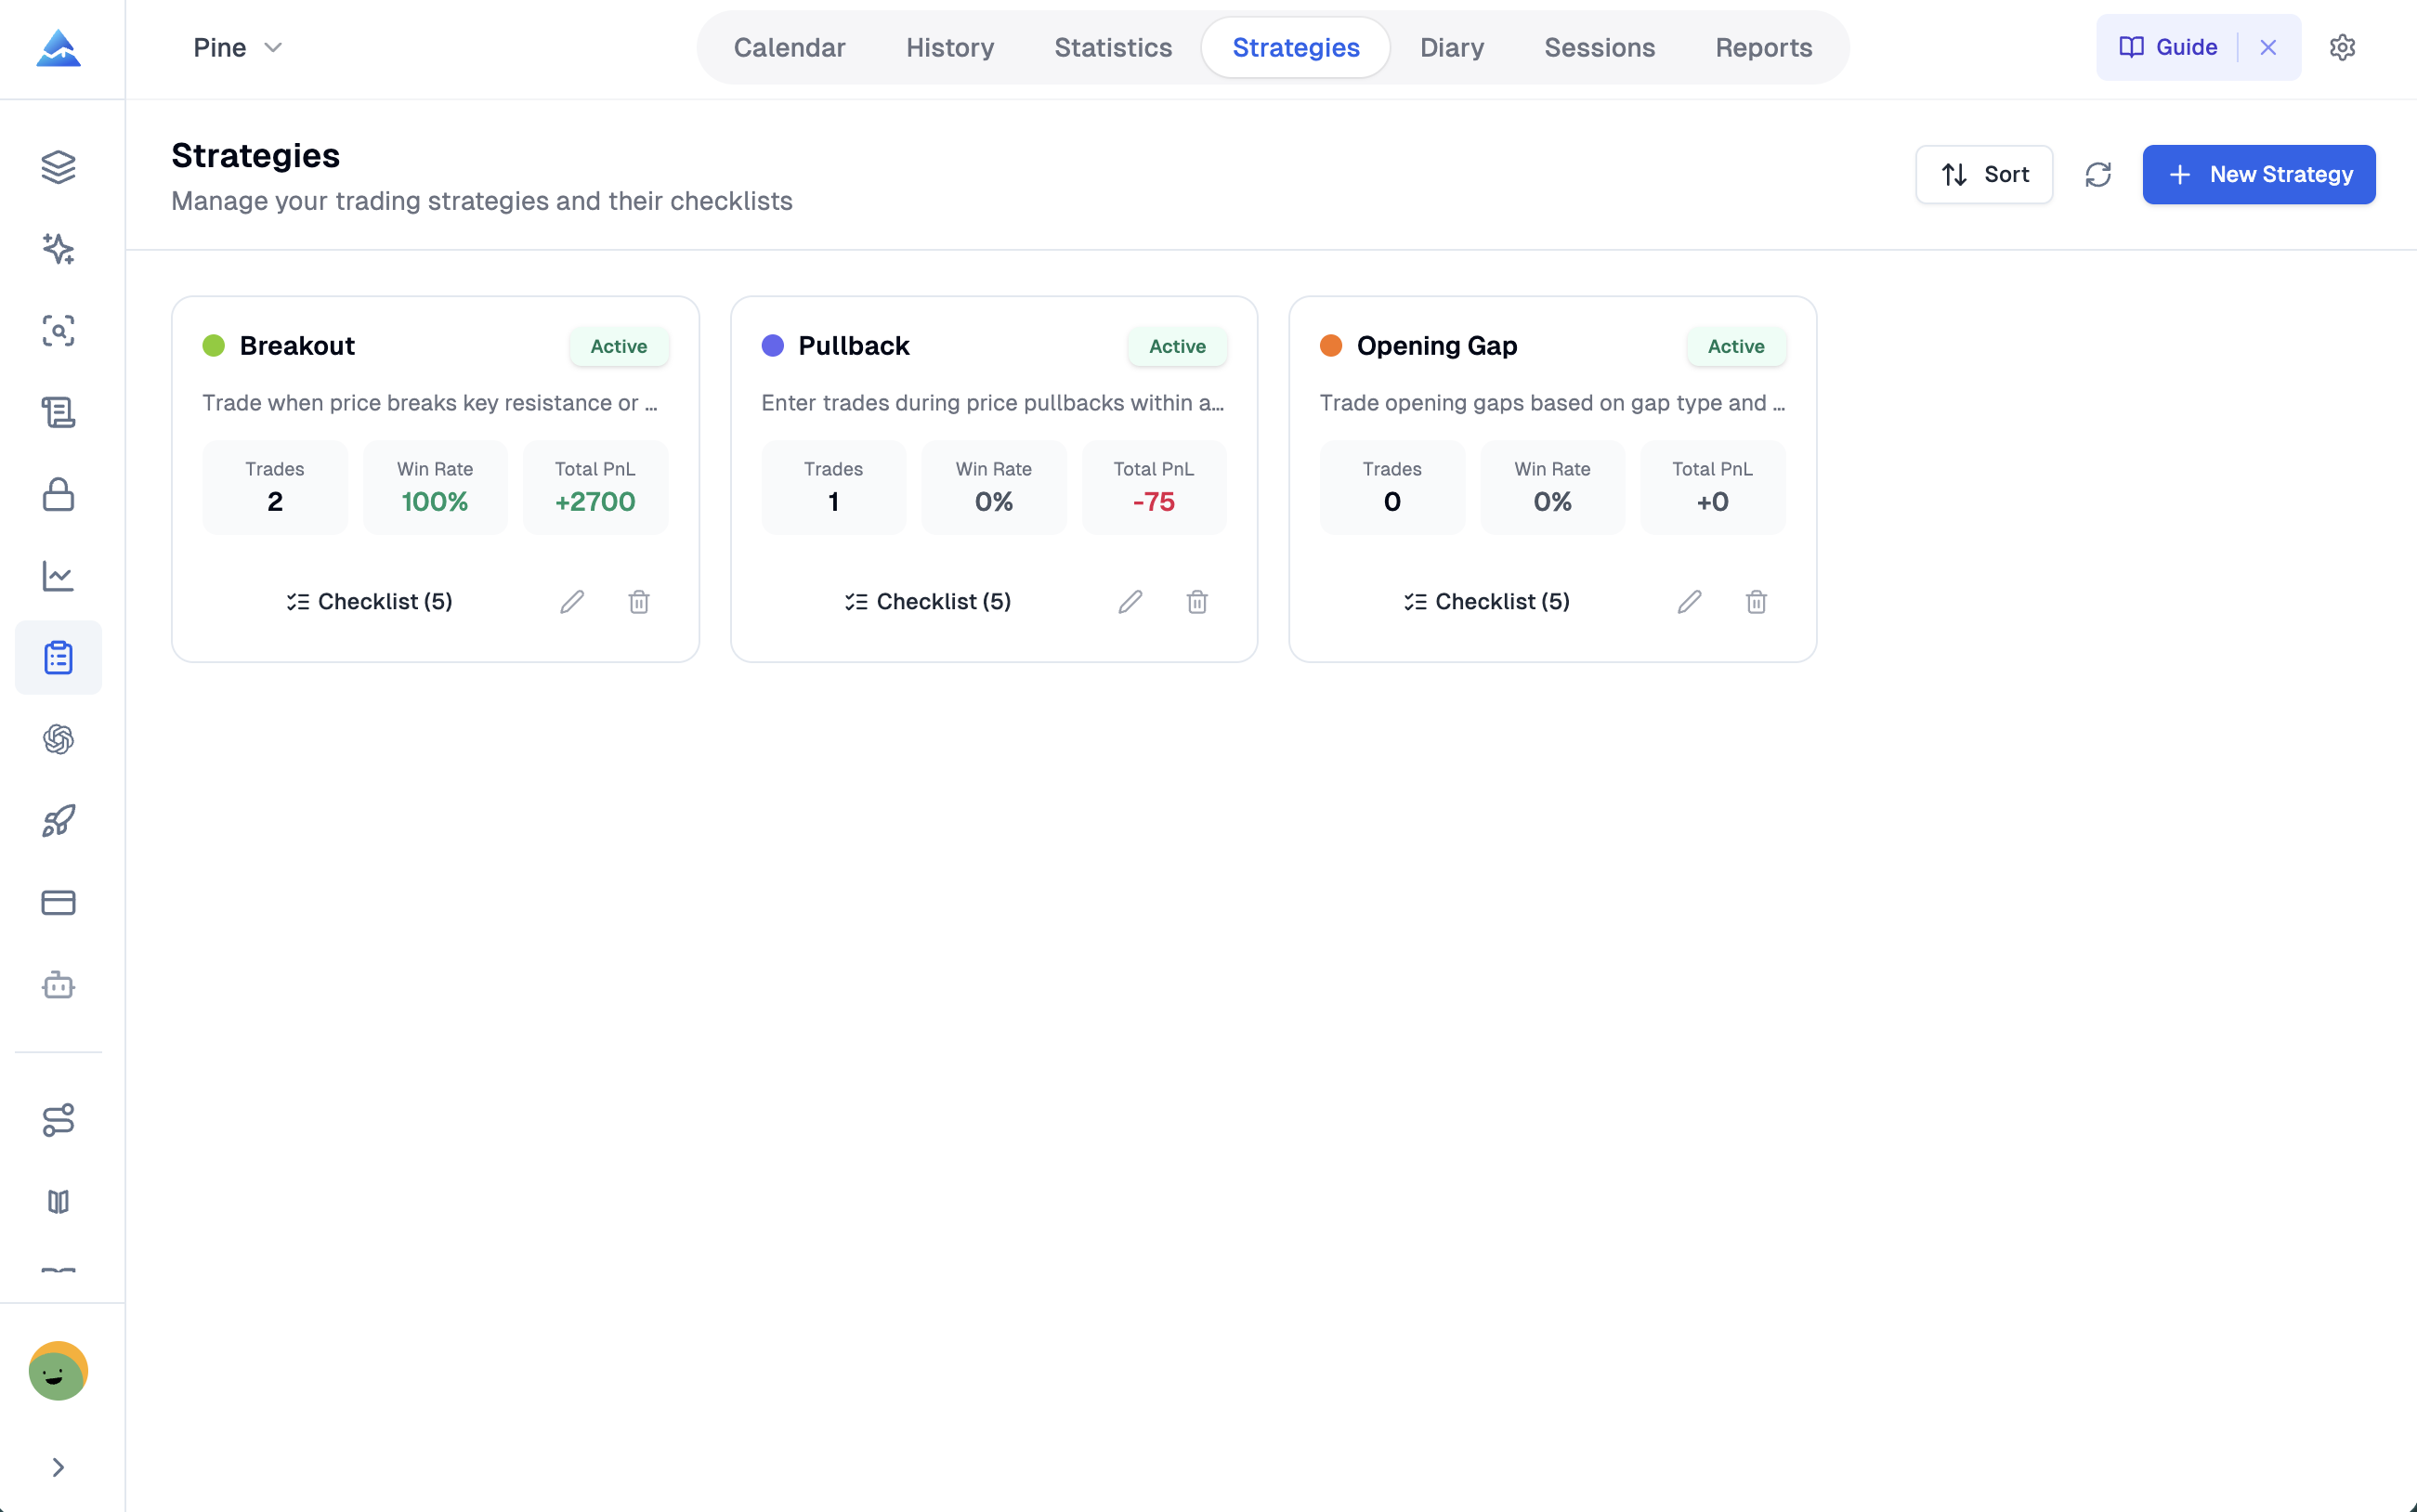The width and height of the screenshot is (2417, 1512).
Task: Click the ChatGPT assistant icon in sidebar
Action: click(x=58, y=739)
